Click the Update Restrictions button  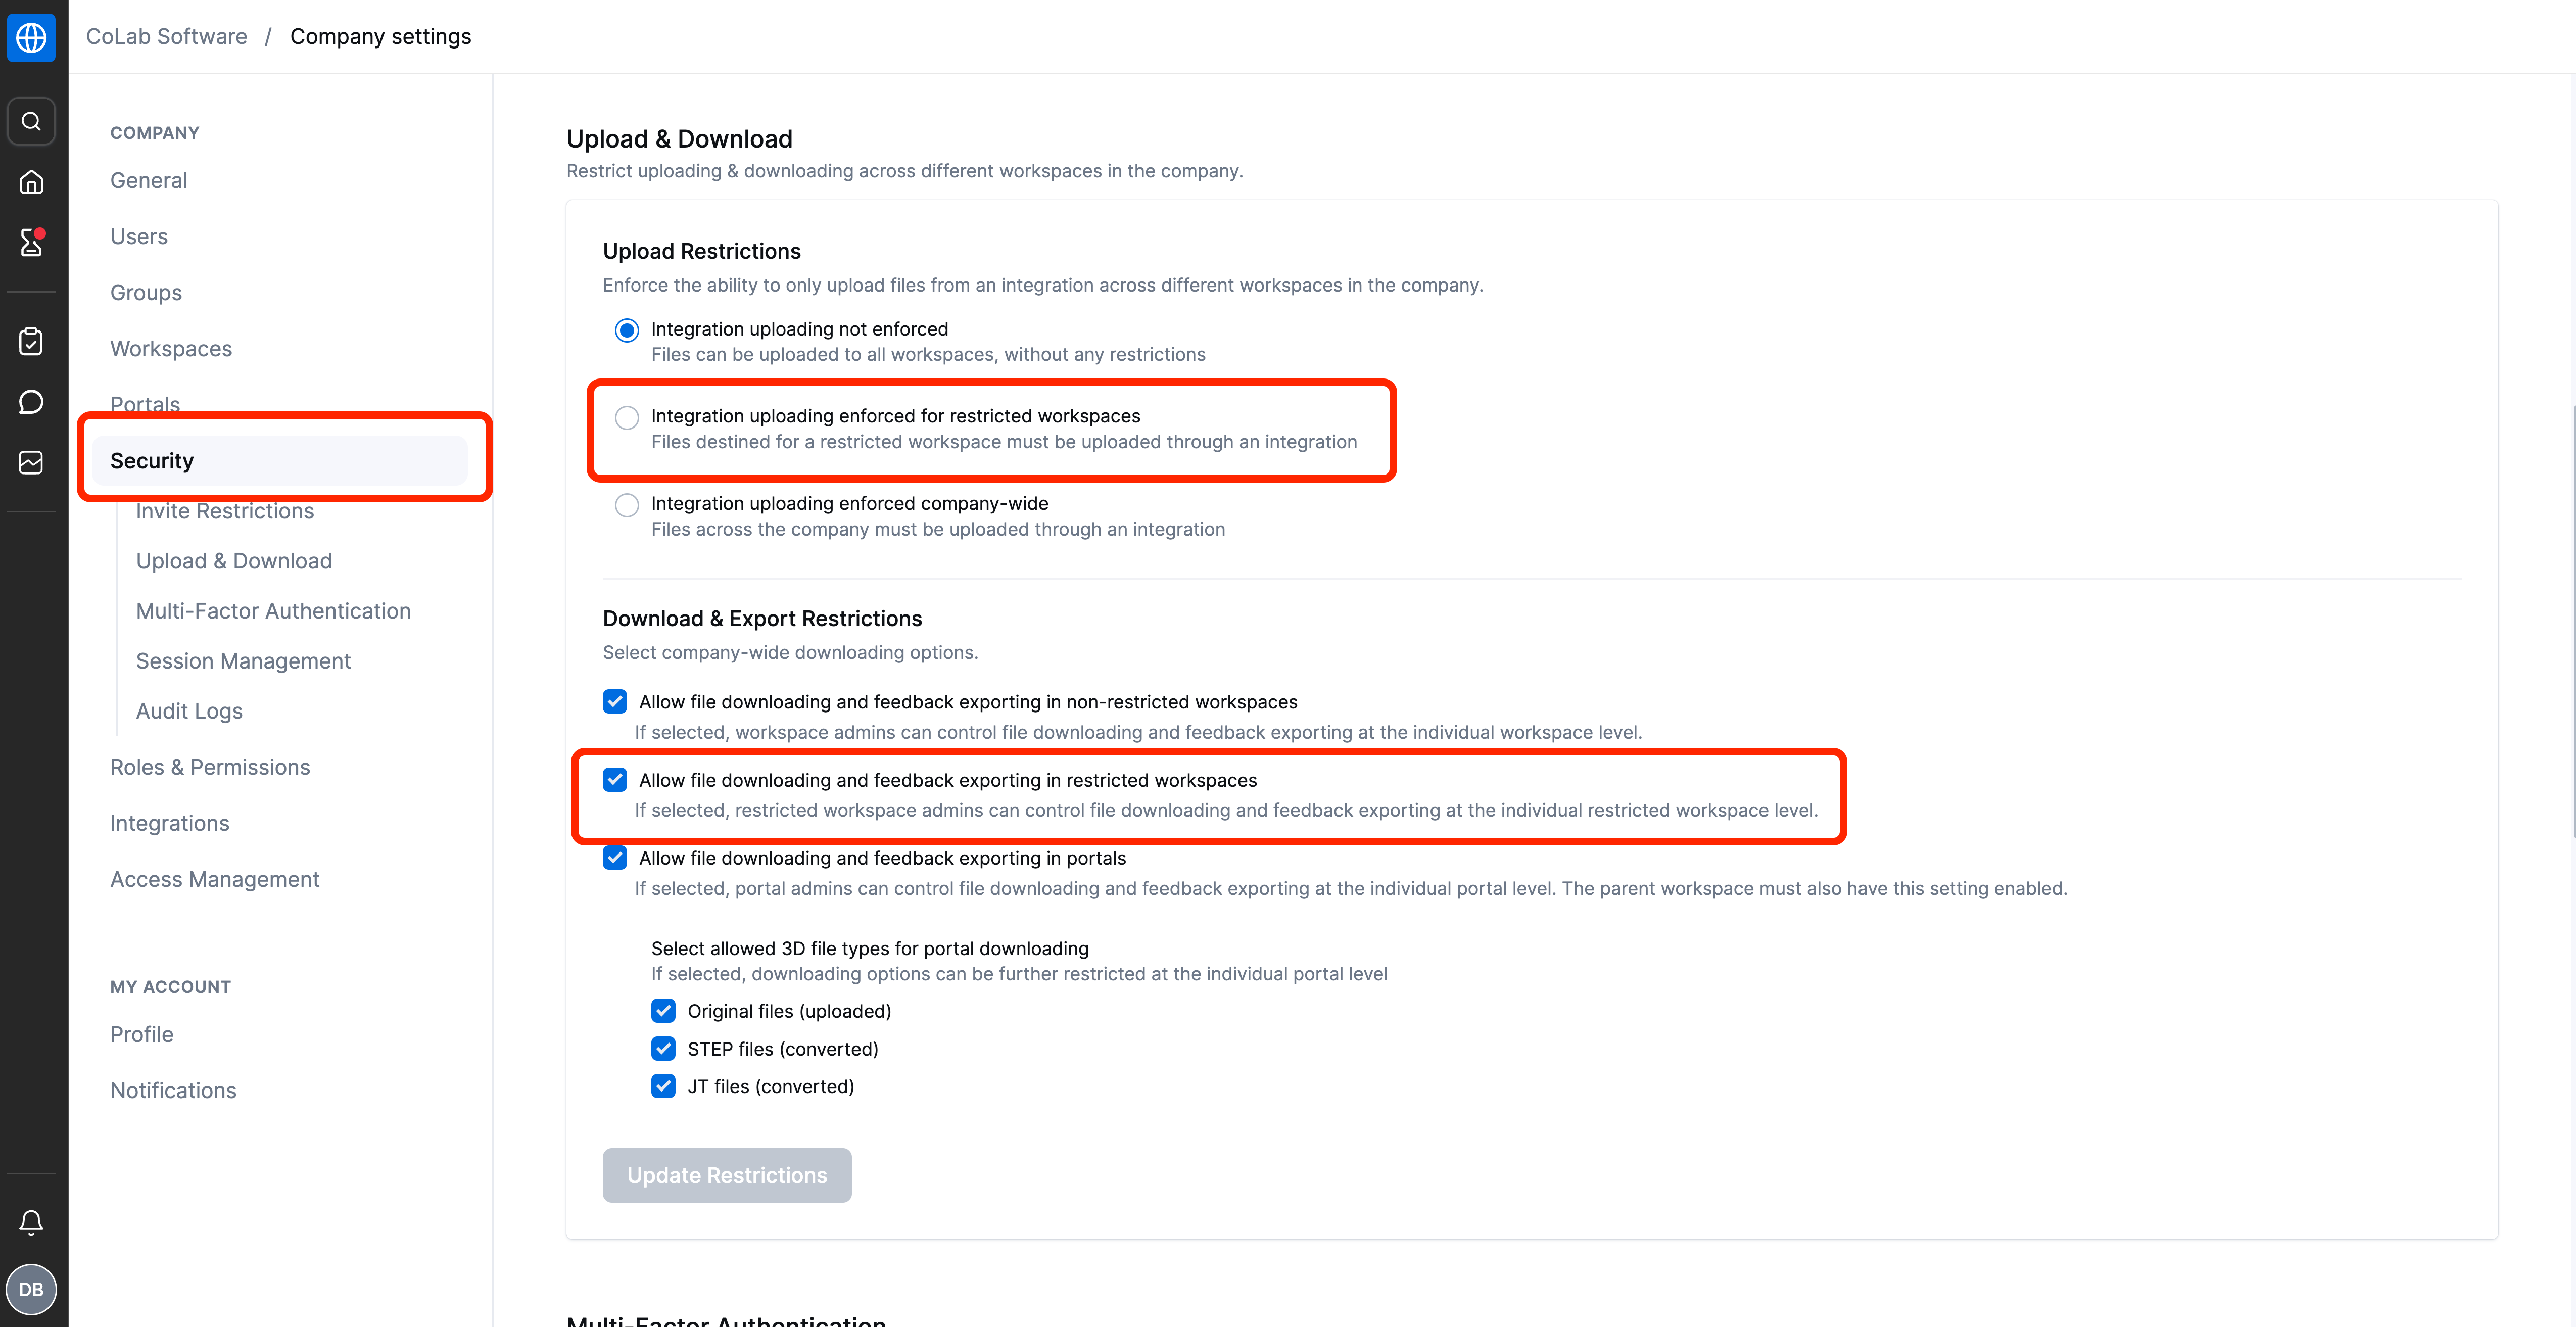pyautogui.click(x=727, y=1175)
